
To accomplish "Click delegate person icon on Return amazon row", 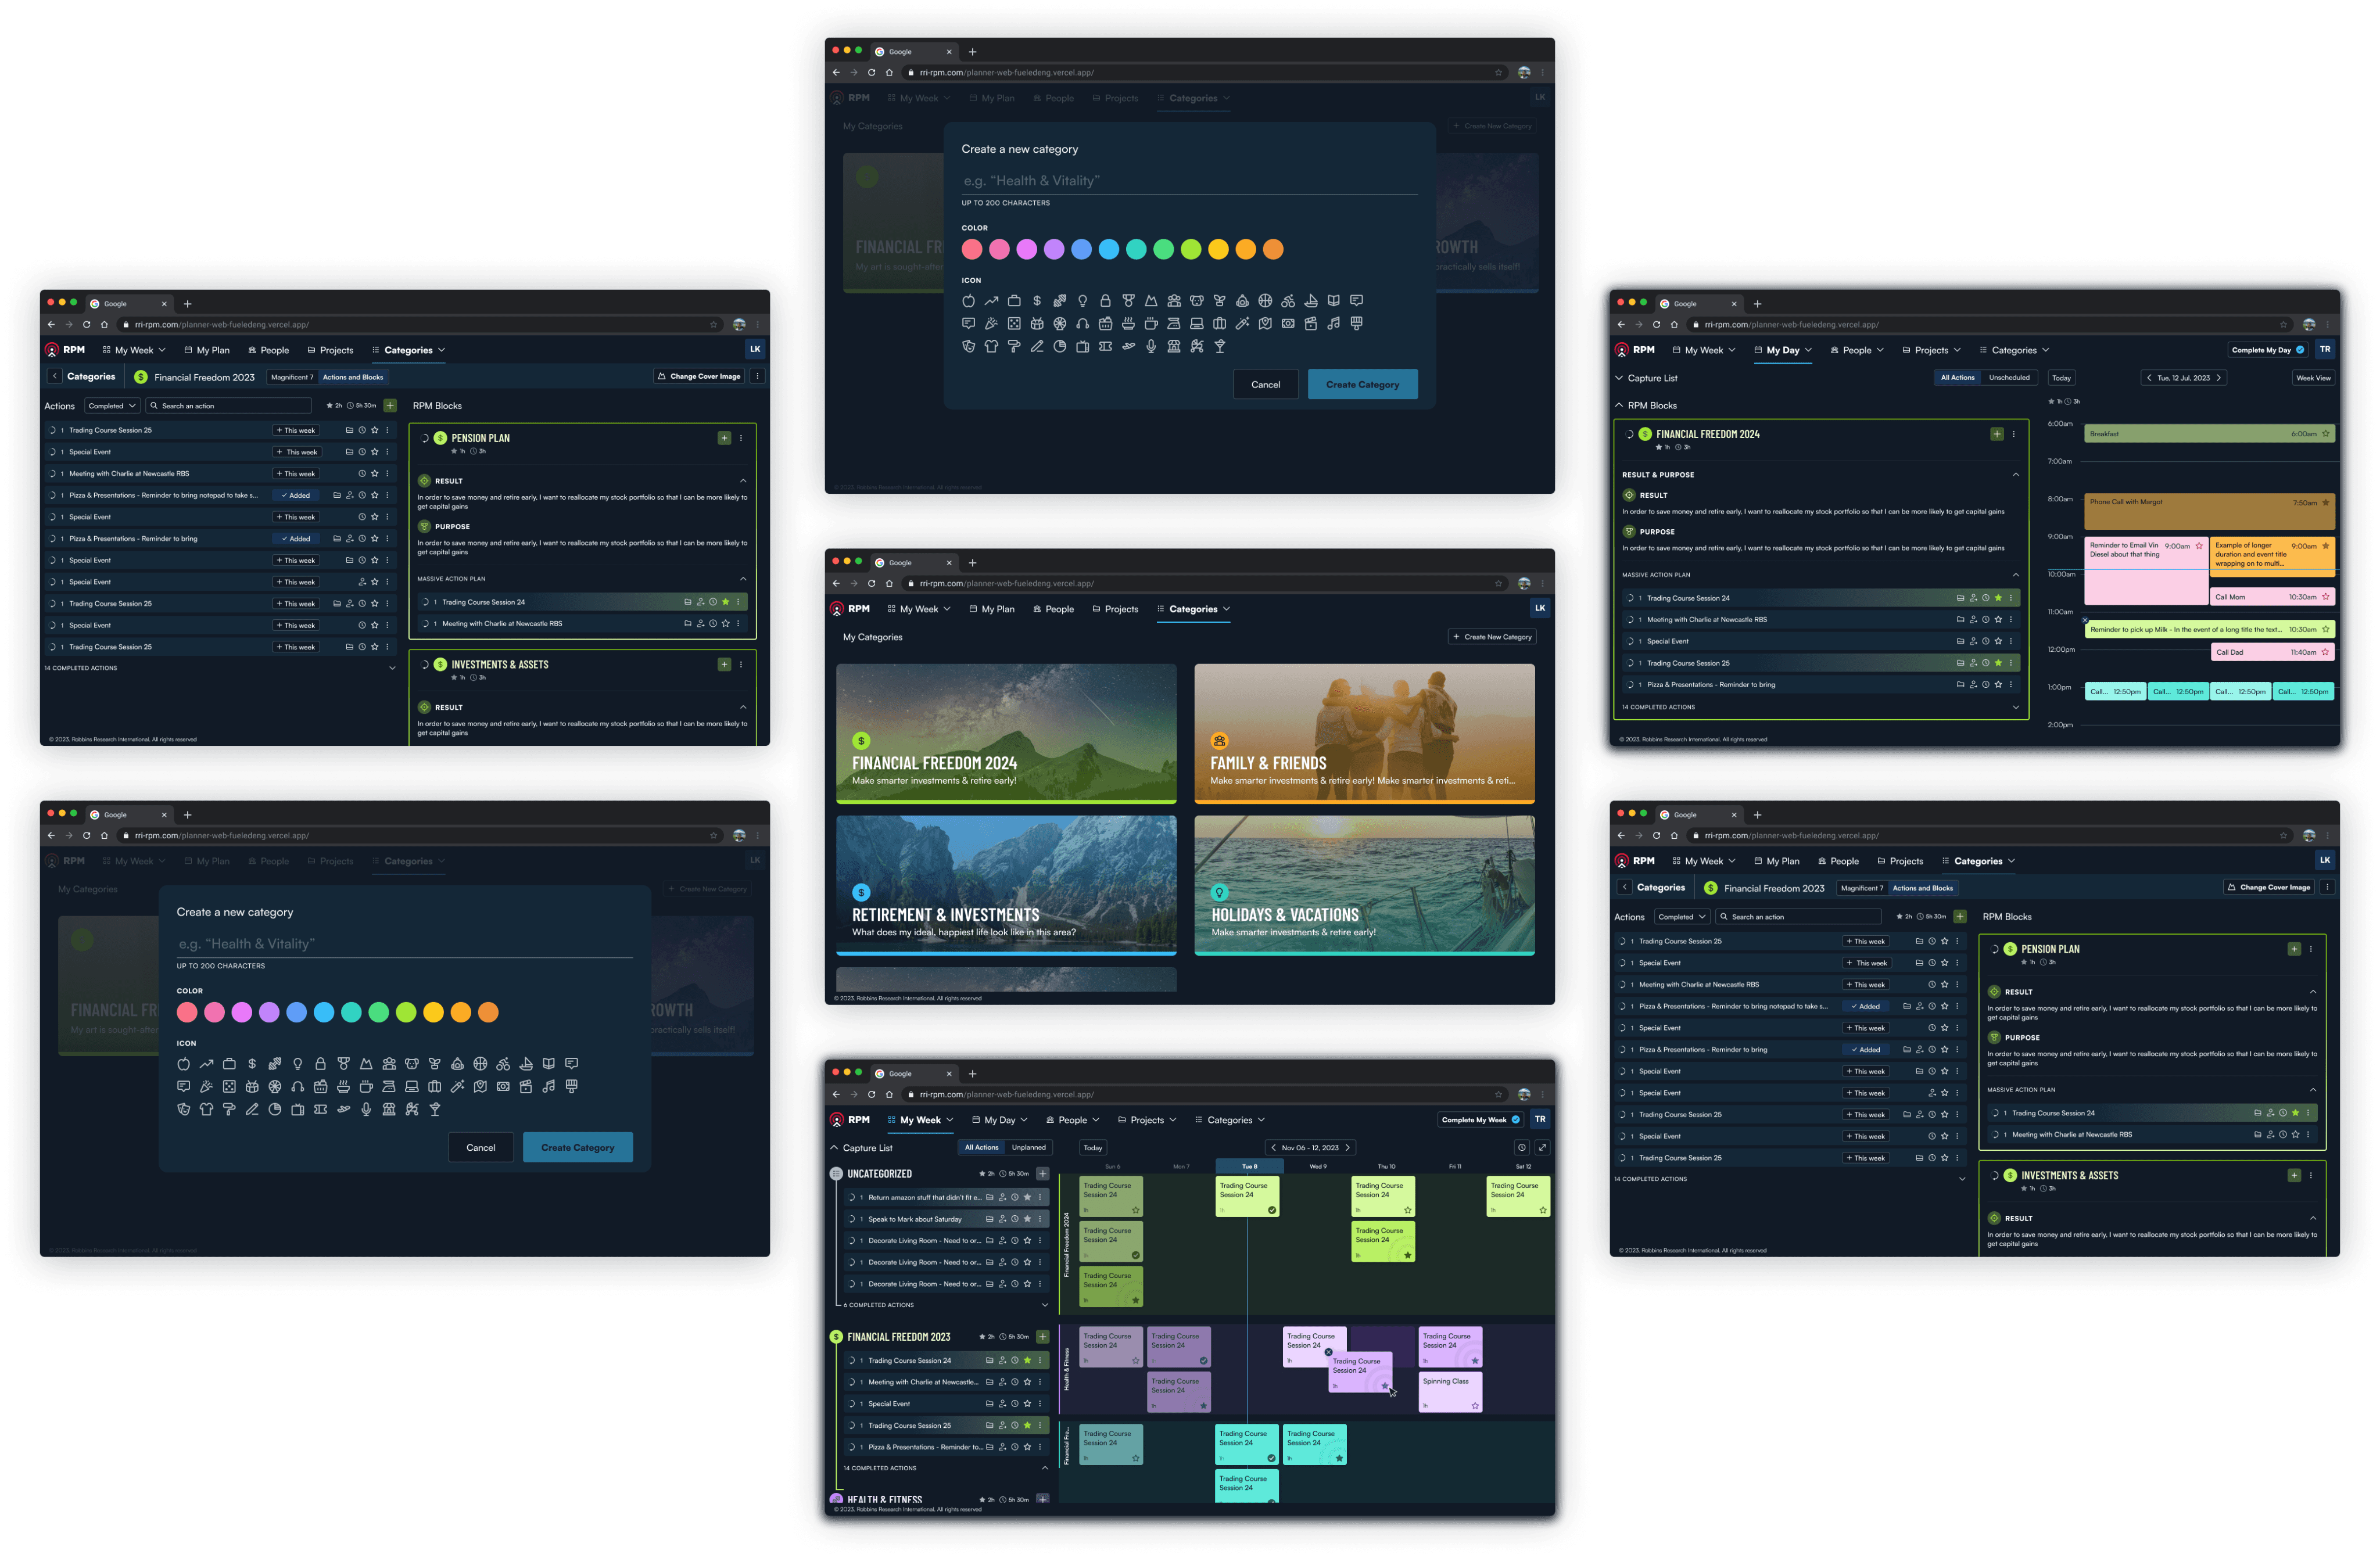I will [1002, 1197].
